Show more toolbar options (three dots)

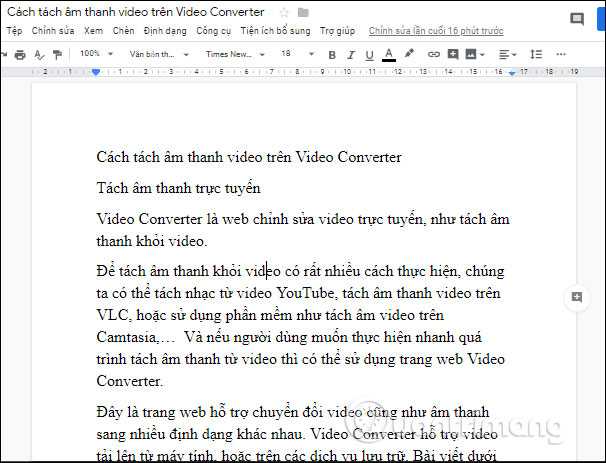[561, 54]
